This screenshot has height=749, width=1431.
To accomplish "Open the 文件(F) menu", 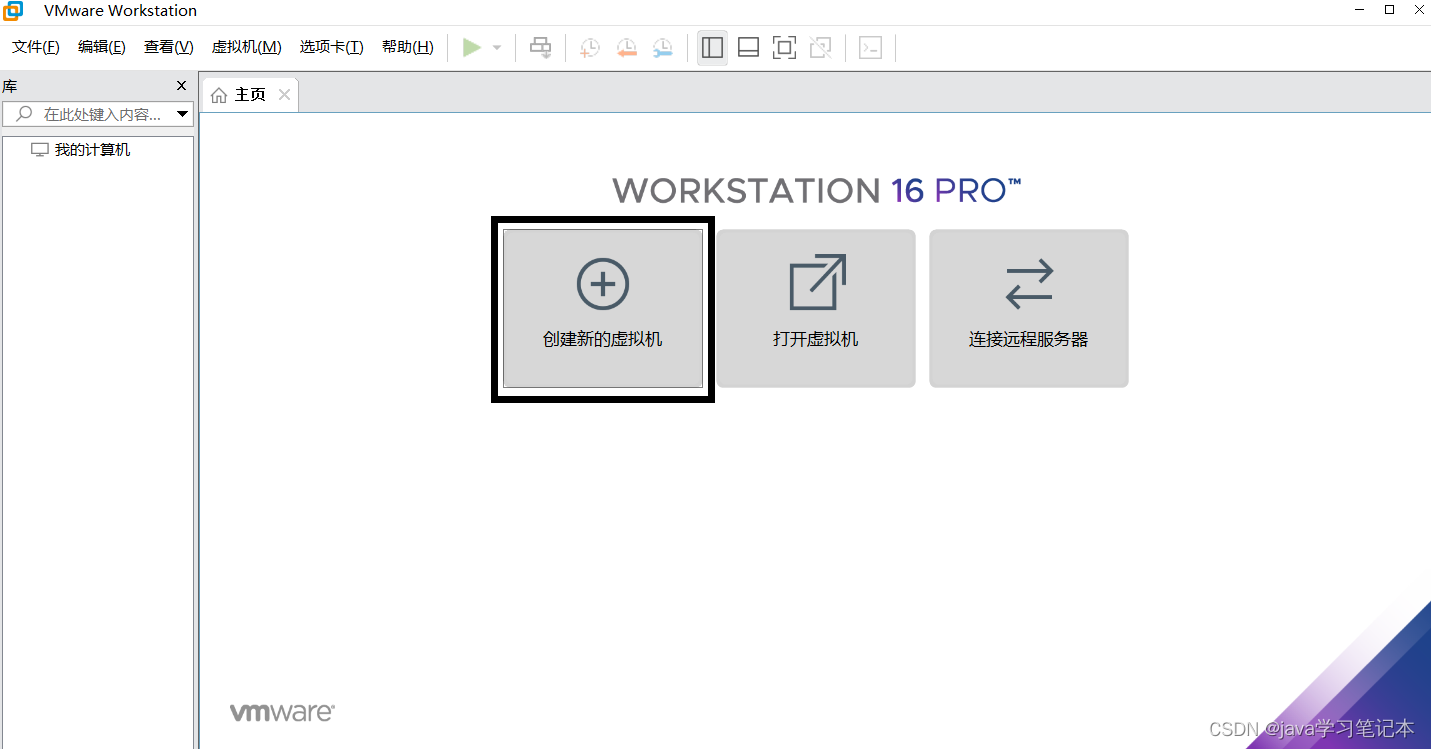I will (x=36, y=47).
